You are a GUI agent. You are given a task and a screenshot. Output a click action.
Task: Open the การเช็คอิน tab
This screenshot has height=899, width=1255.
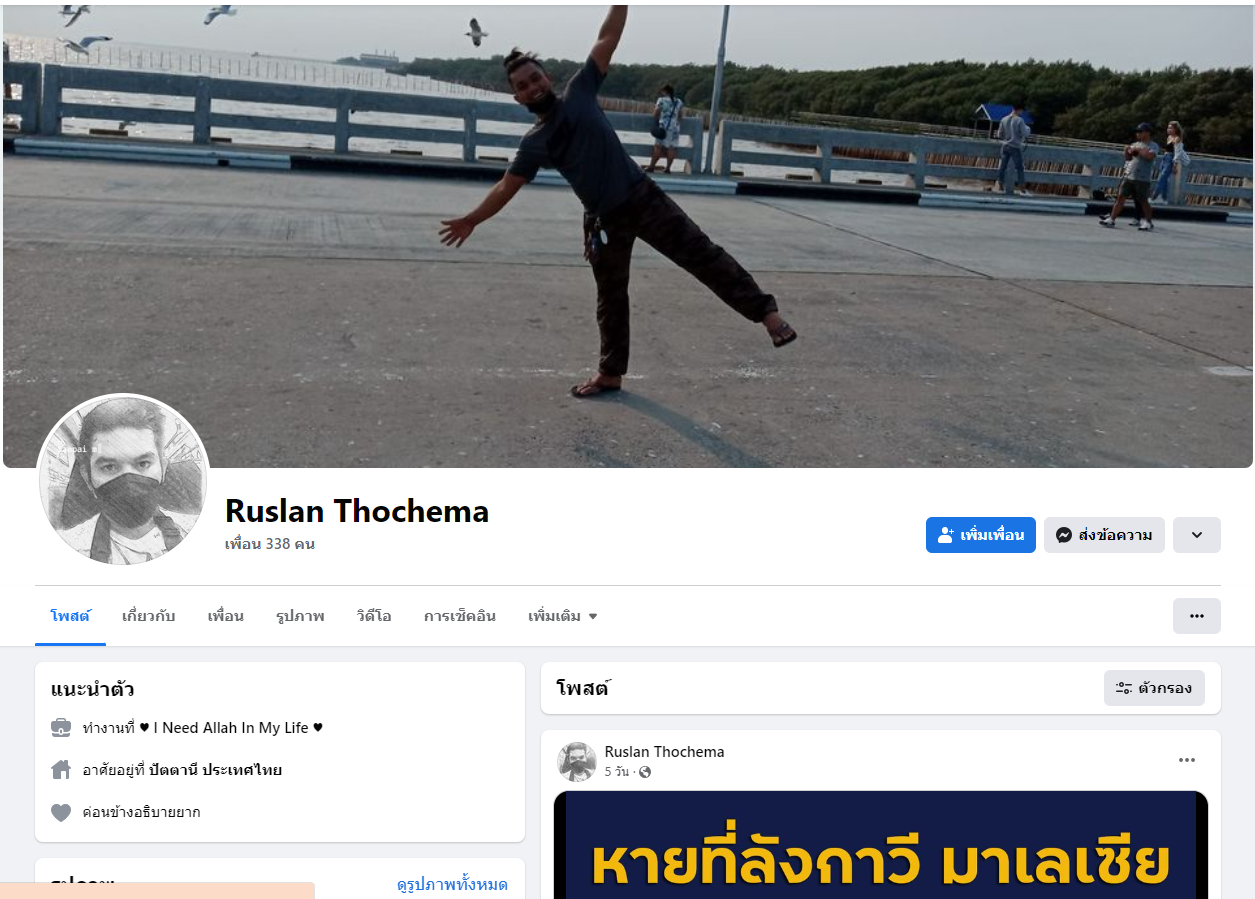tap(460, 616)
